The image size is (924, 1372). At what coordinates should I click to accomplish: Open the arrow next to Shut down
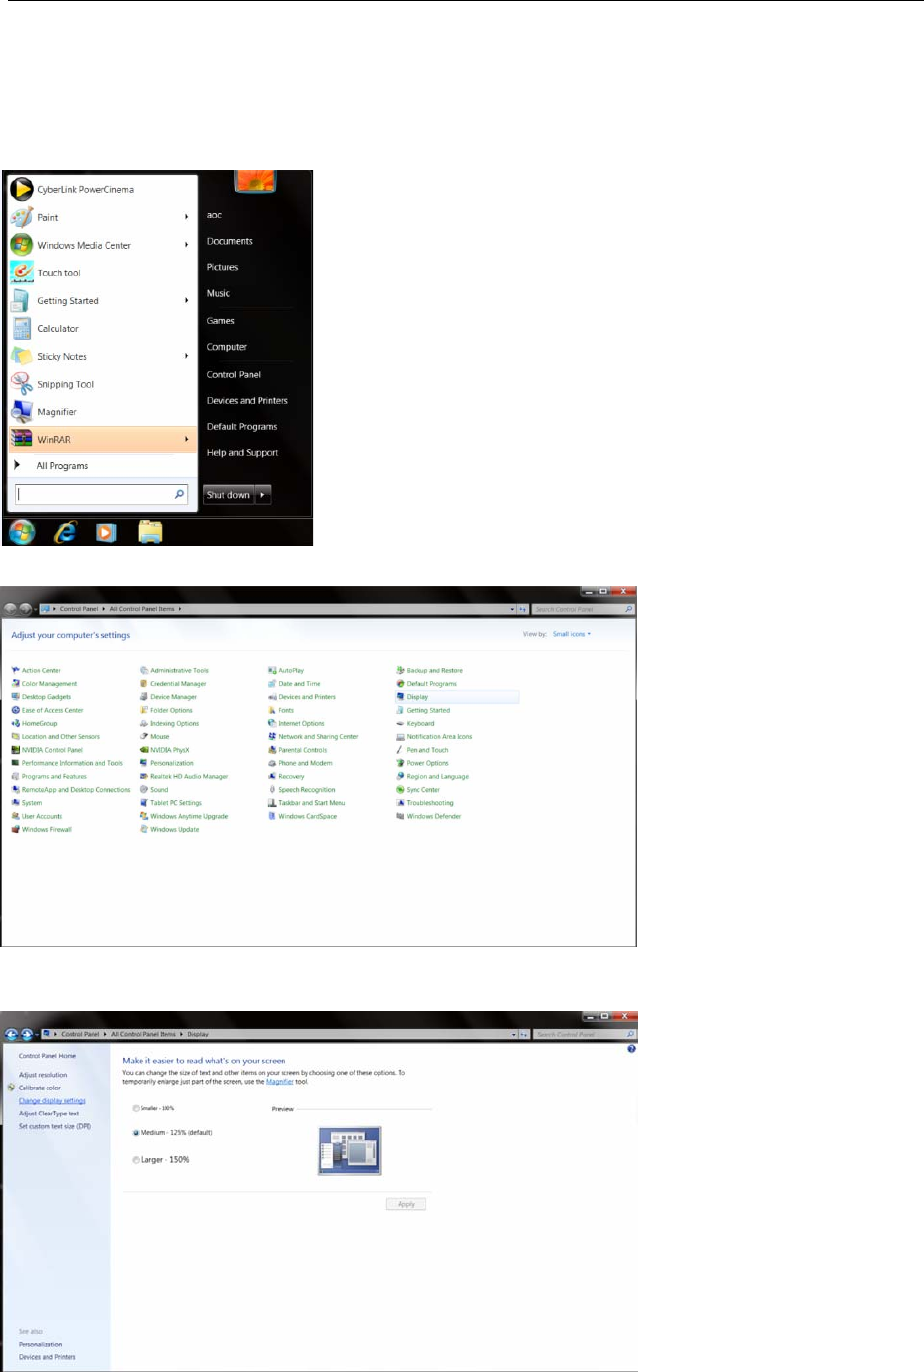coord(264,495)
